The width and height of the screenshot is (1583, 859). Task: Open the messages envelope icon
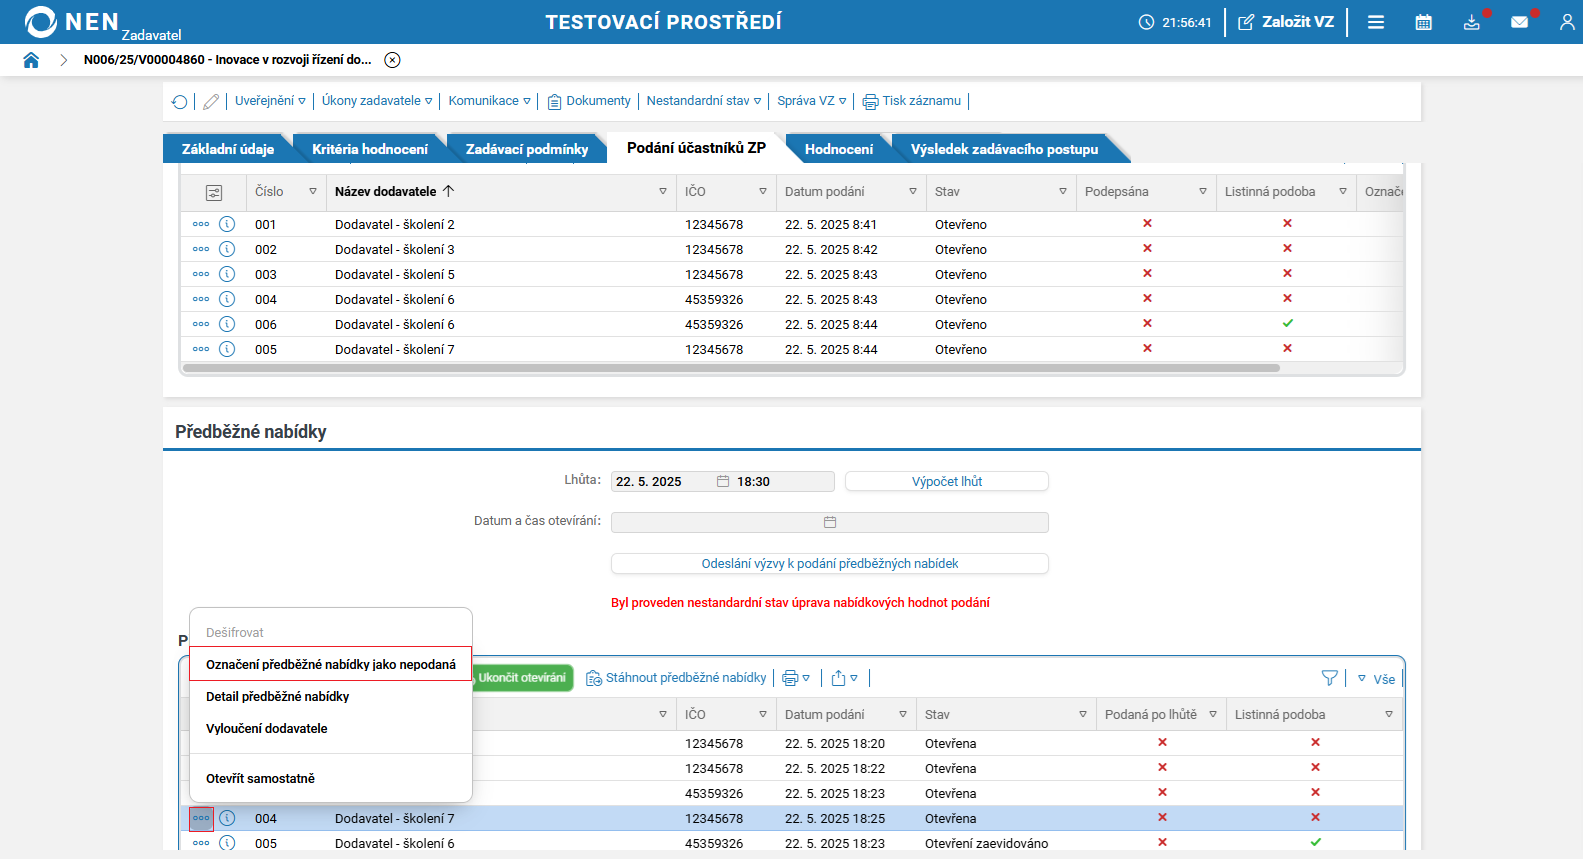pos(1519,22)
